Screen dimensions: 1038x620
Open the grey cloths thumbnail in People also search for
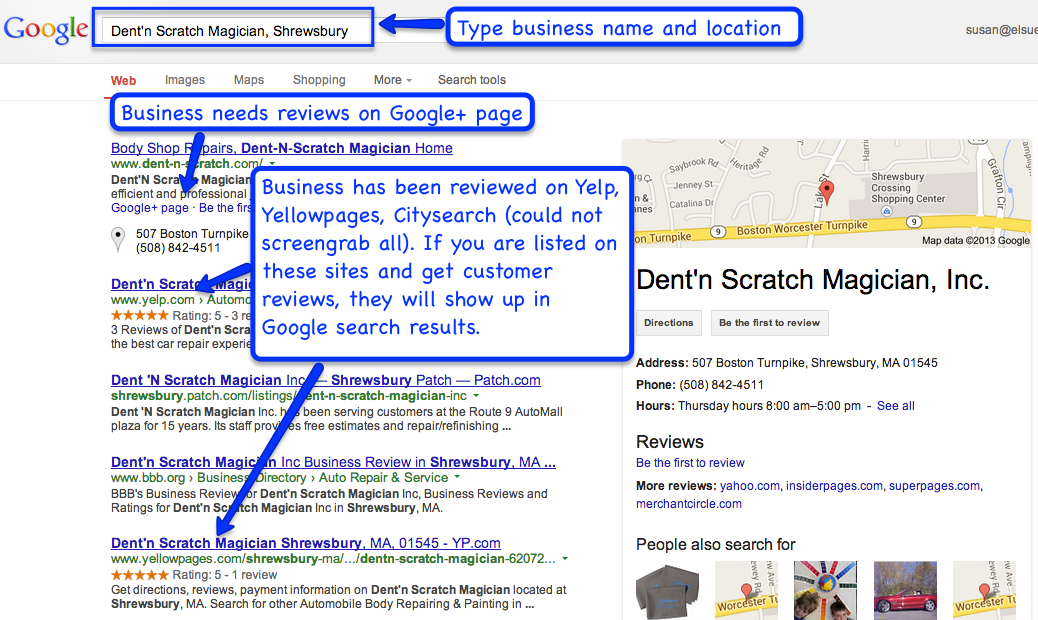pyautogui.click(x=667, y=590)
